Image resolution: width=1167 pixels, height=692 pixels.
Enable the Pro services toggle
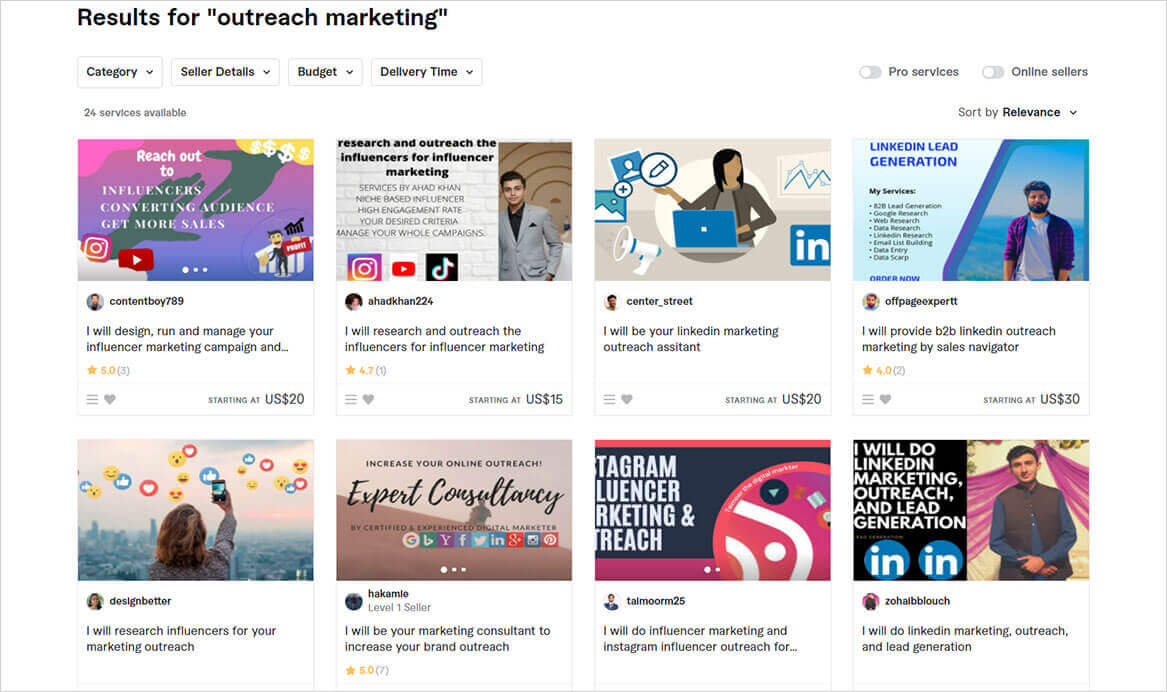coord(870,72)
